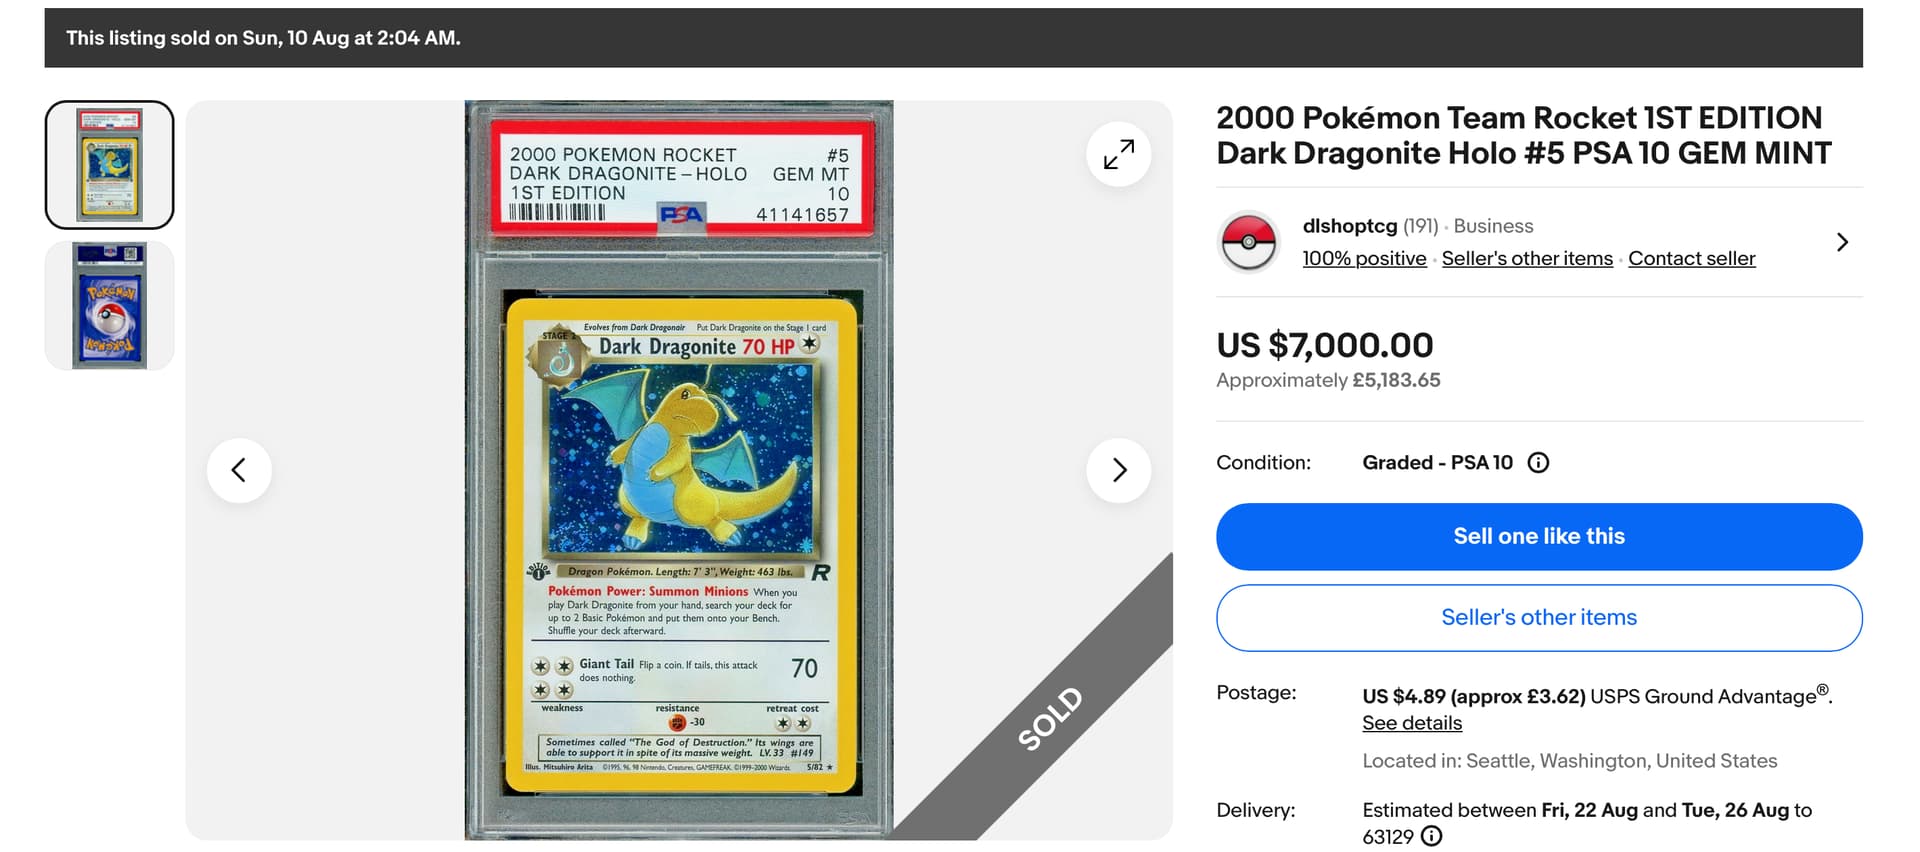The height and width of the screenshot is (852, 1920).
Task: Go to the previous listing photo
Action: pyautogui.click(x=239, y=470)
